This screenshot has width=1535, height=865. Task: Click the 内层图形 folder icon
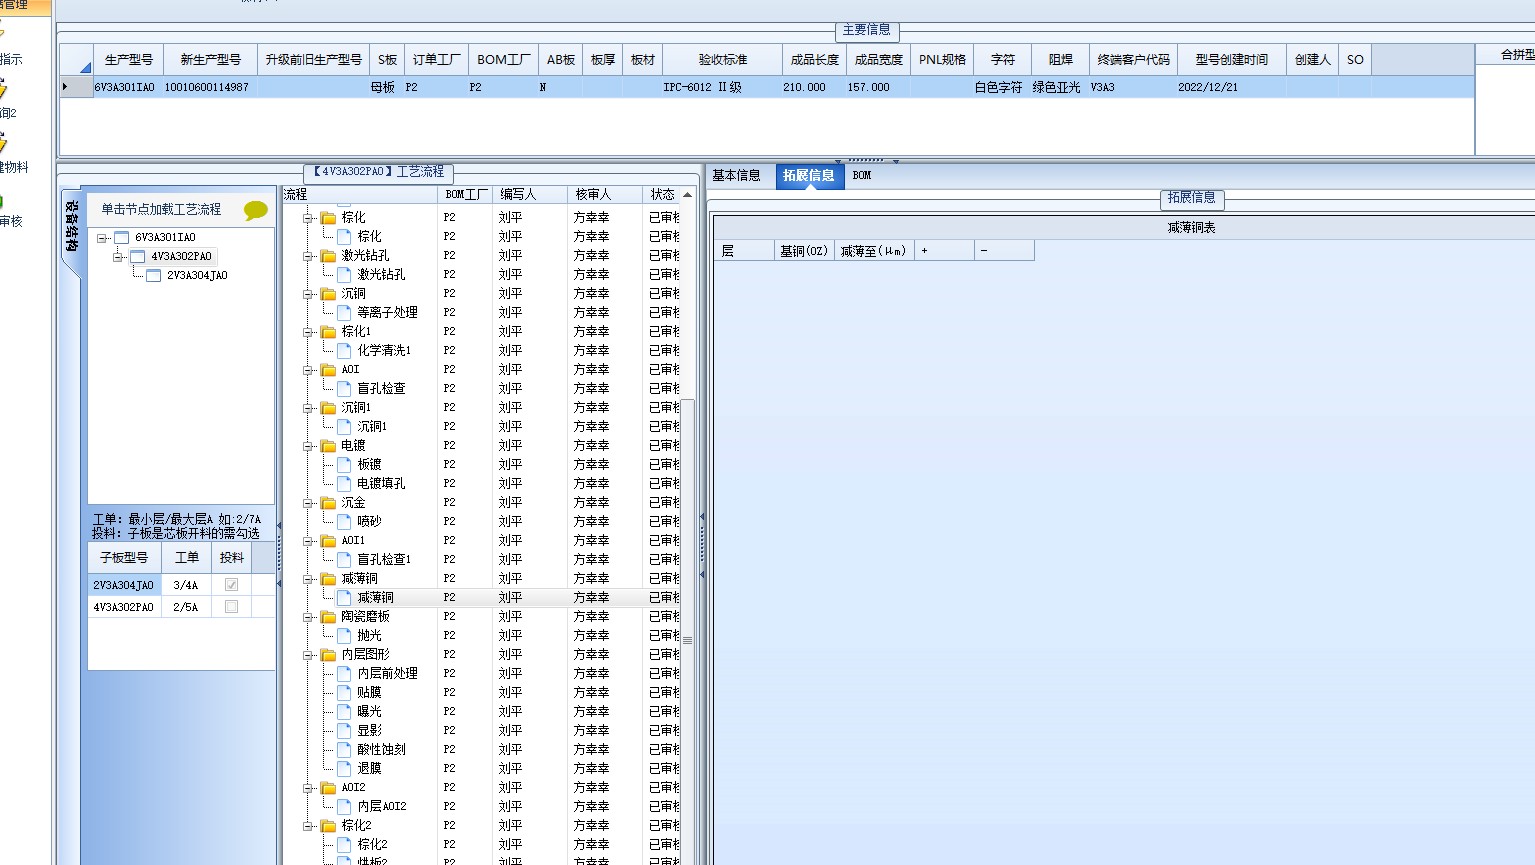coord(328,655)
